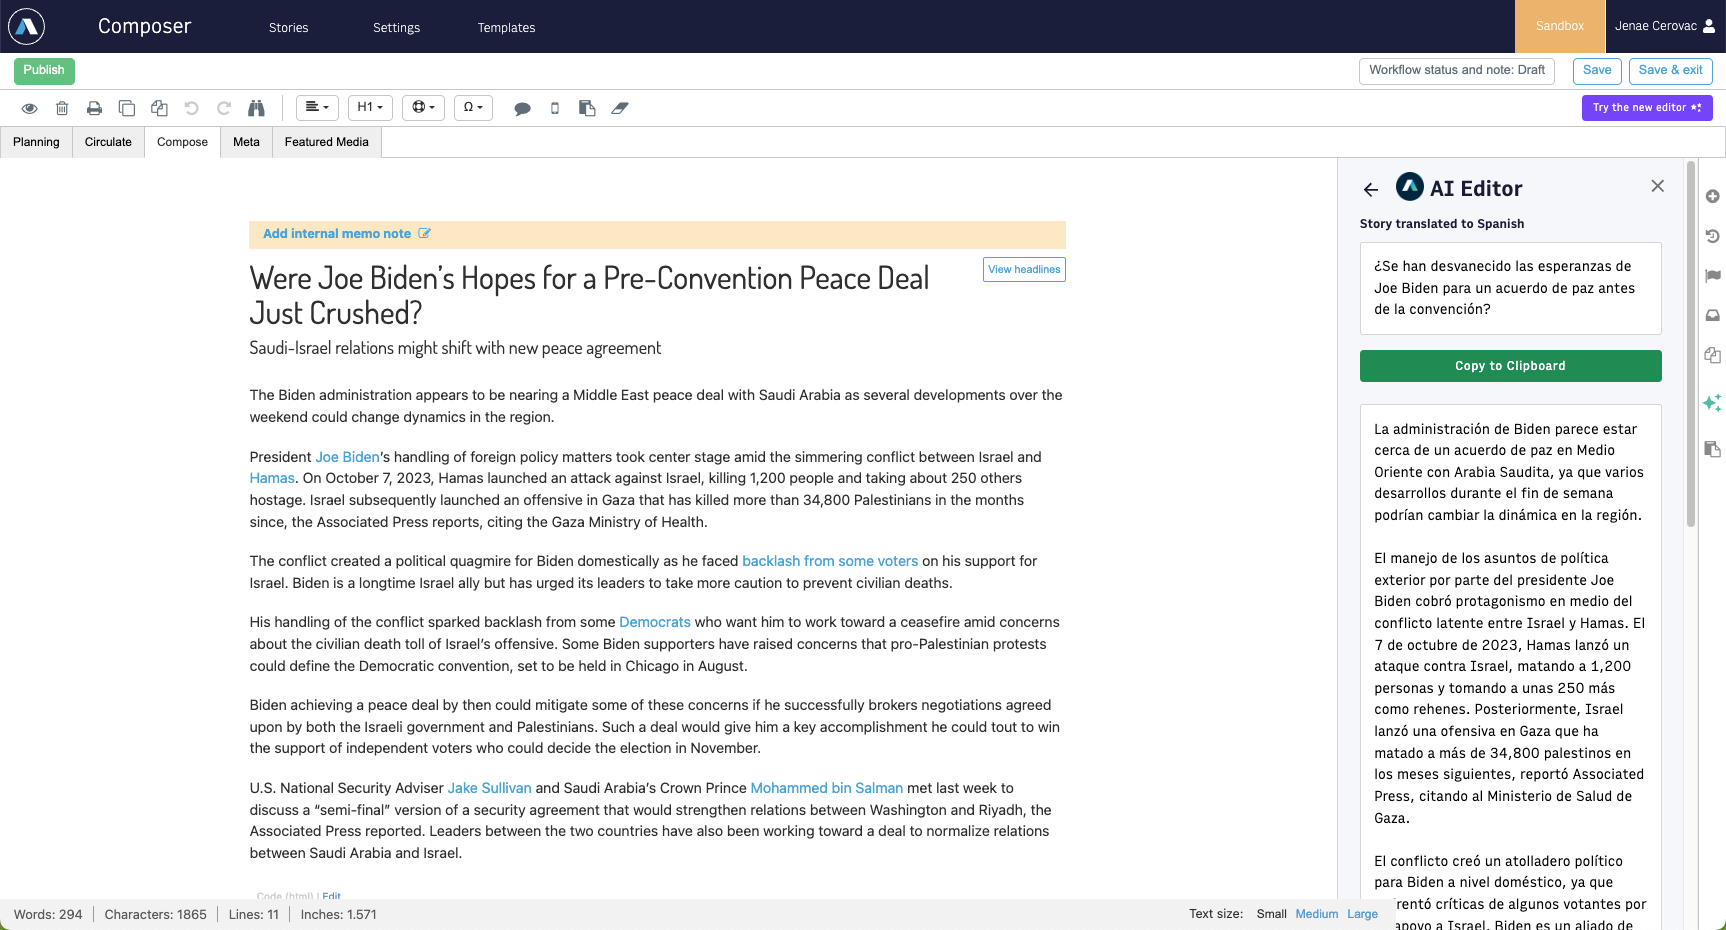The image size is (1726, 930).
Task: Open the Jake Sullivan hyperlink
Action: tap(489, 788)
